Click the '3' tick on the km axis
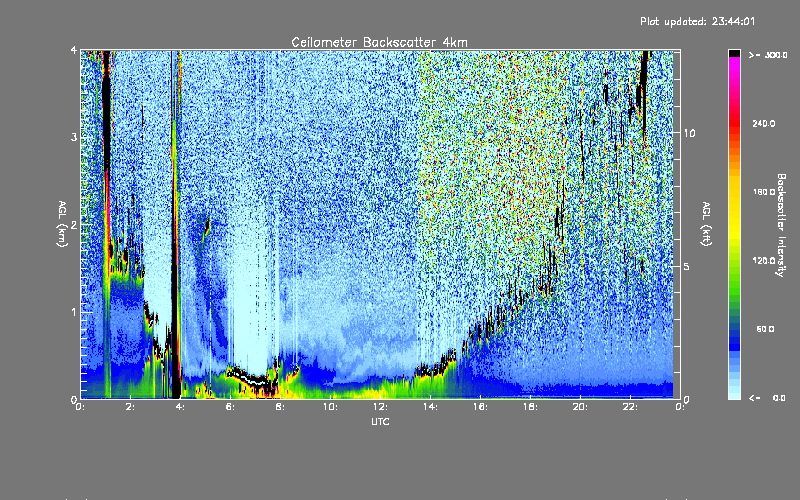Image resolution: width=800 pixels, height=500 pixels. 74,137
